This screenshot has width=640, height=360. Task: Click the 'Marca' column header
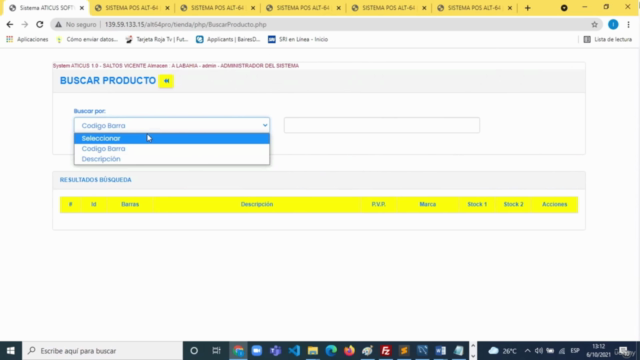click(x=427, y=204)
